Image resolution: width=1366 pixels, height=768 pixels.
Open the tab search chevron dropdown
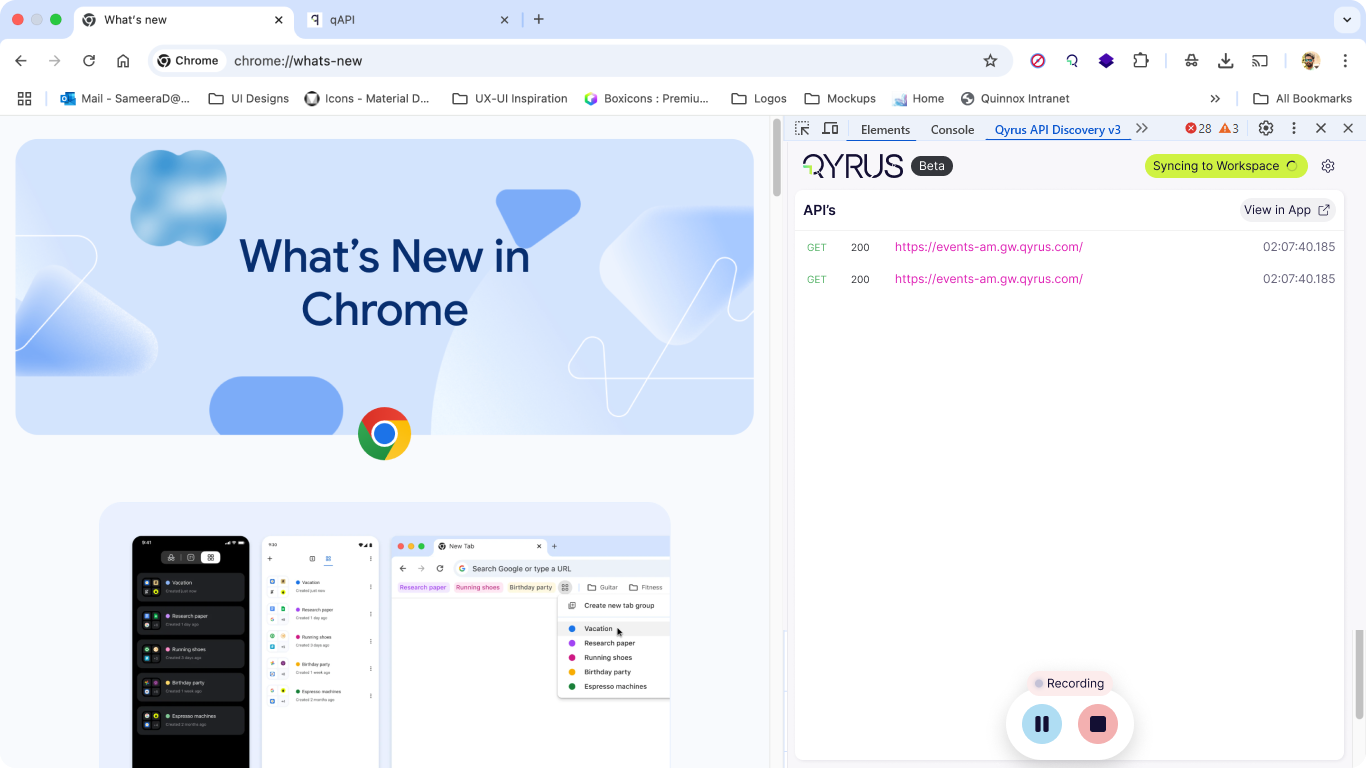pyautogui.click(x=1345, y=19)
